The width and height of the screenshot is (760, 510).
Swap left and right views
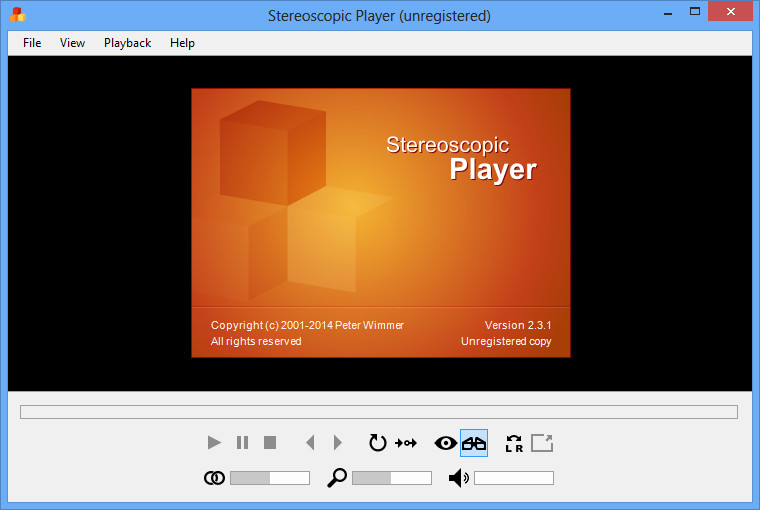[x=514, y=443]
